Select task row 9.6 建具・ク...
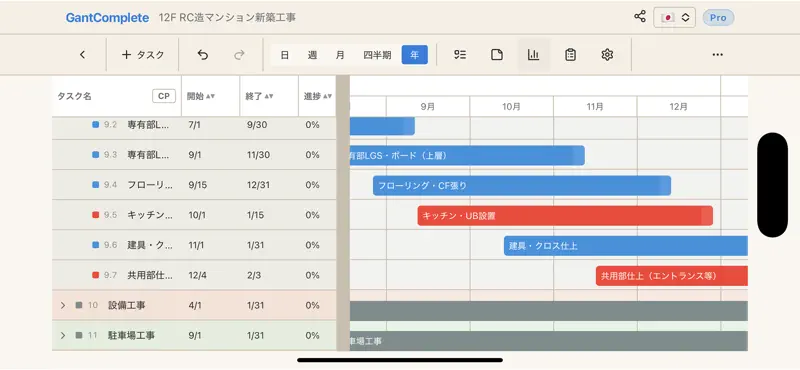 click(x=194, y=245)
